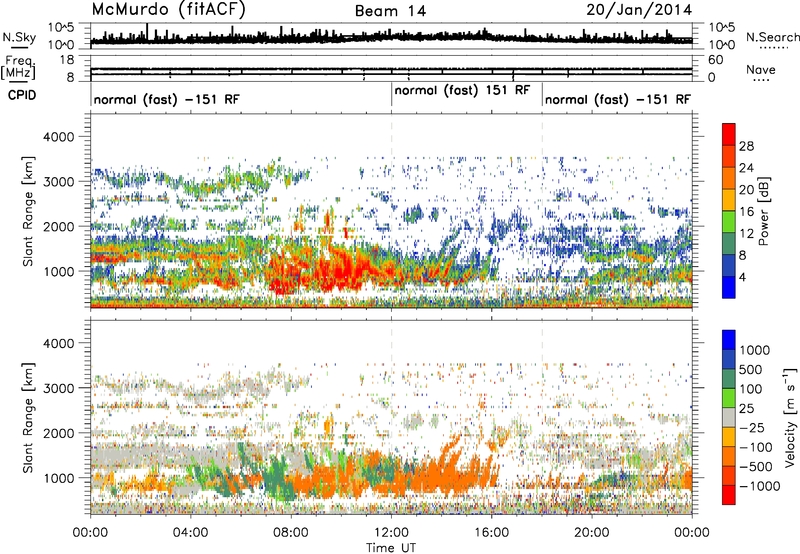Pick the yellow segment of Power colorbar
This screenshot has height=554, width=800.
tap(729, 200)
